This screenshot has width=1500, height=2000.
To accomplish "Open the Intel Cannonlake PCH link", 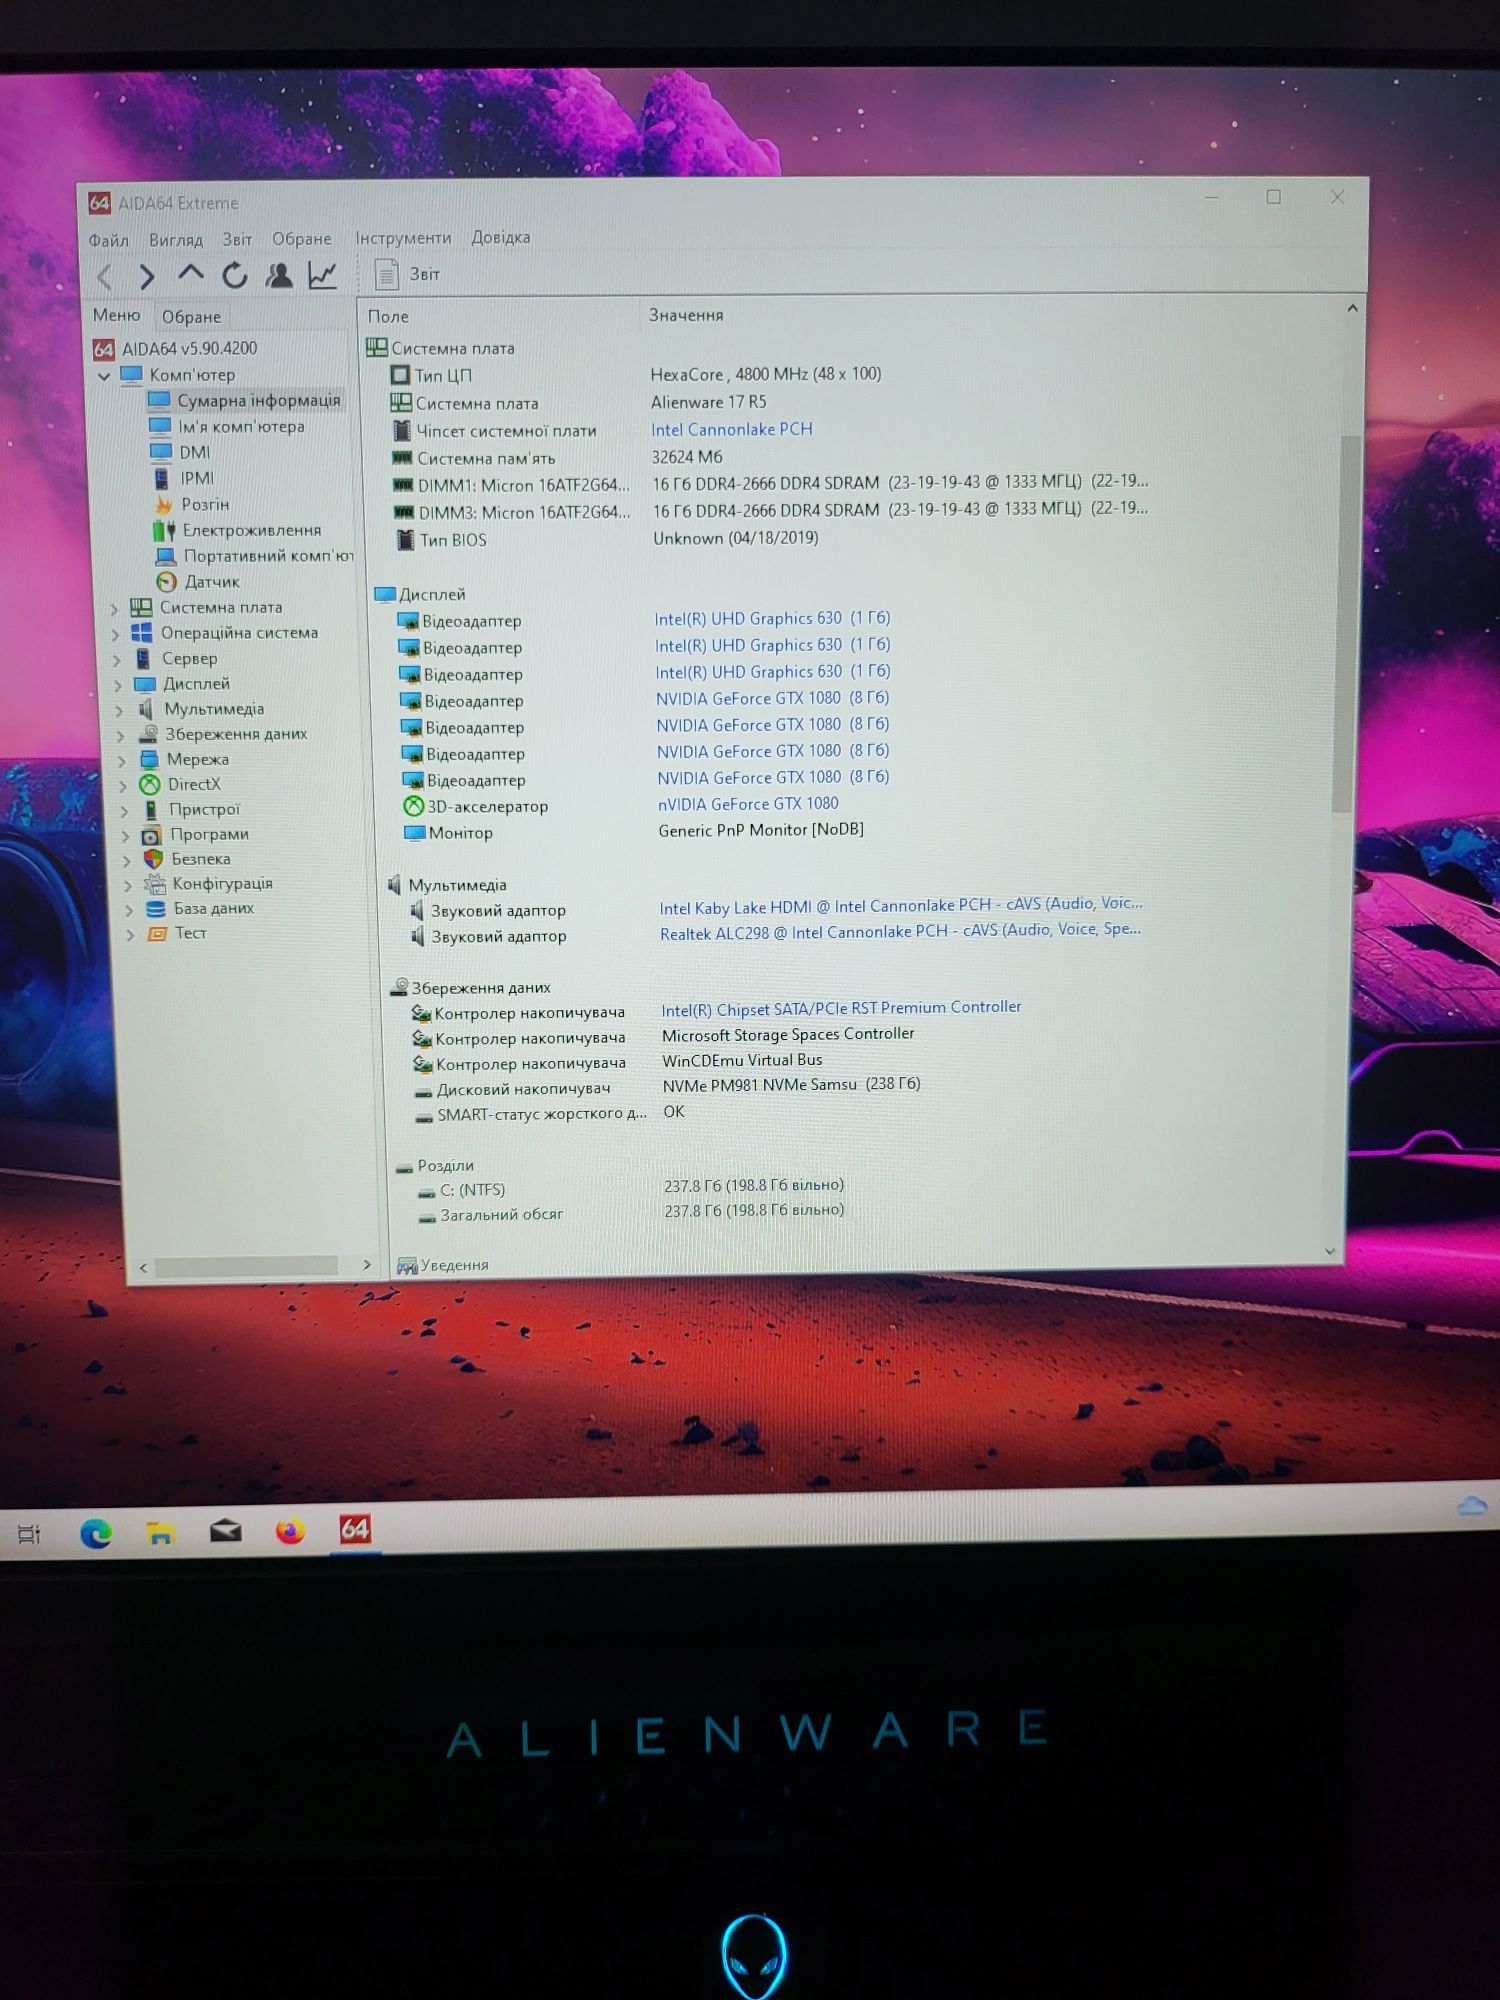I will [x=731, y=429].
